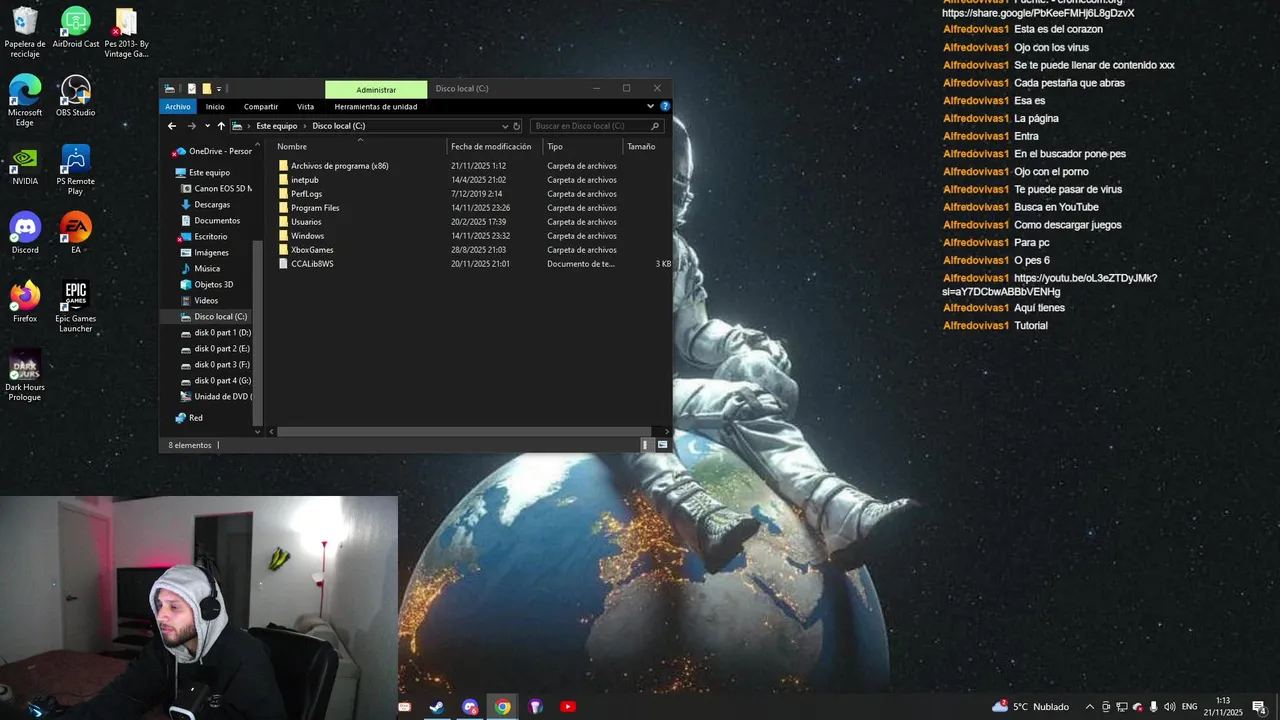Open the Archivo menu tab
1280x720 pixels.
[178, 106]
